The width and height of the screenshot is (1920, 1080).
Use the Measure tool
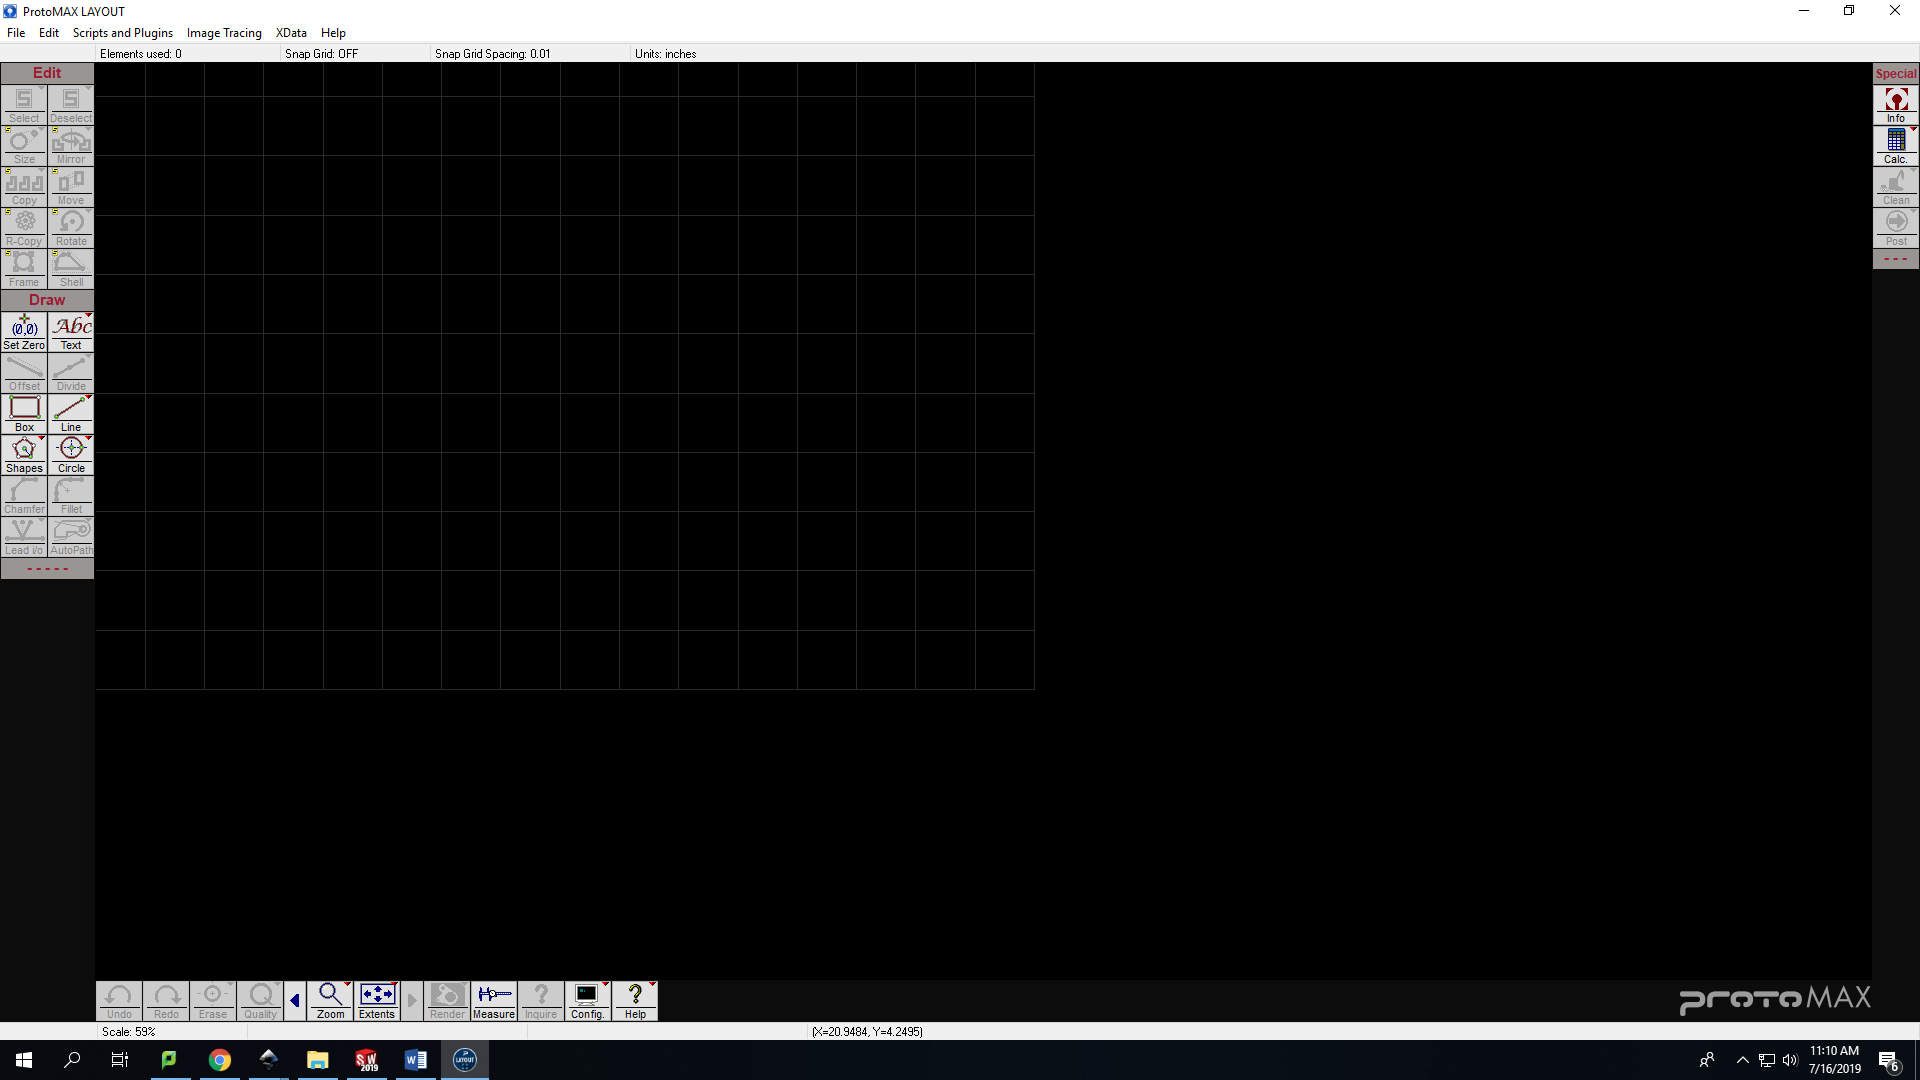(x=494, y=1000)
